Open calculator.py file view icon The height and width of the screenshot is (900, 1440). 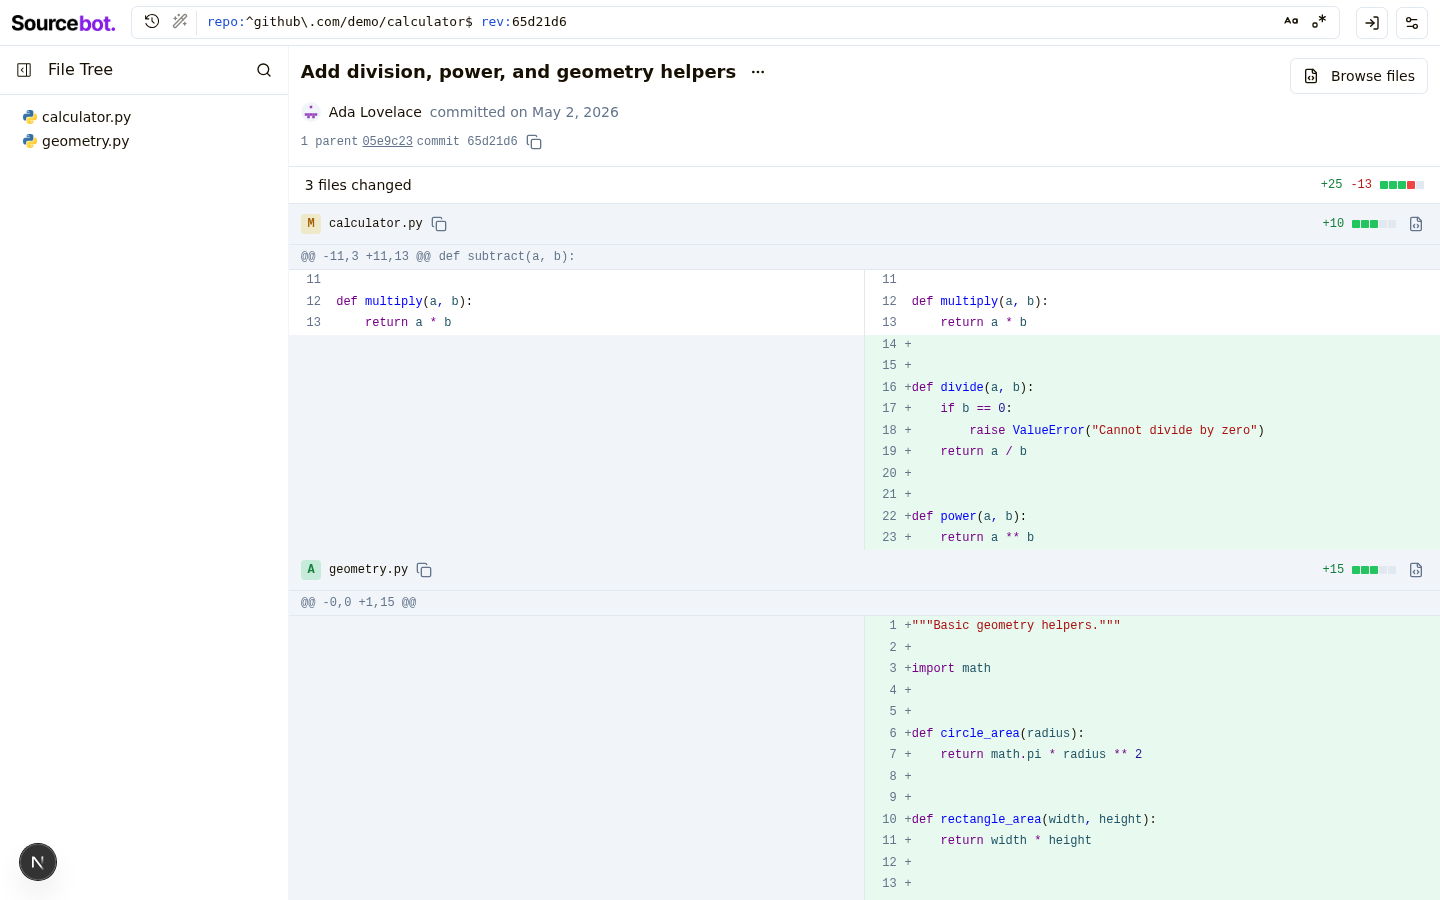pos(1416,224)
